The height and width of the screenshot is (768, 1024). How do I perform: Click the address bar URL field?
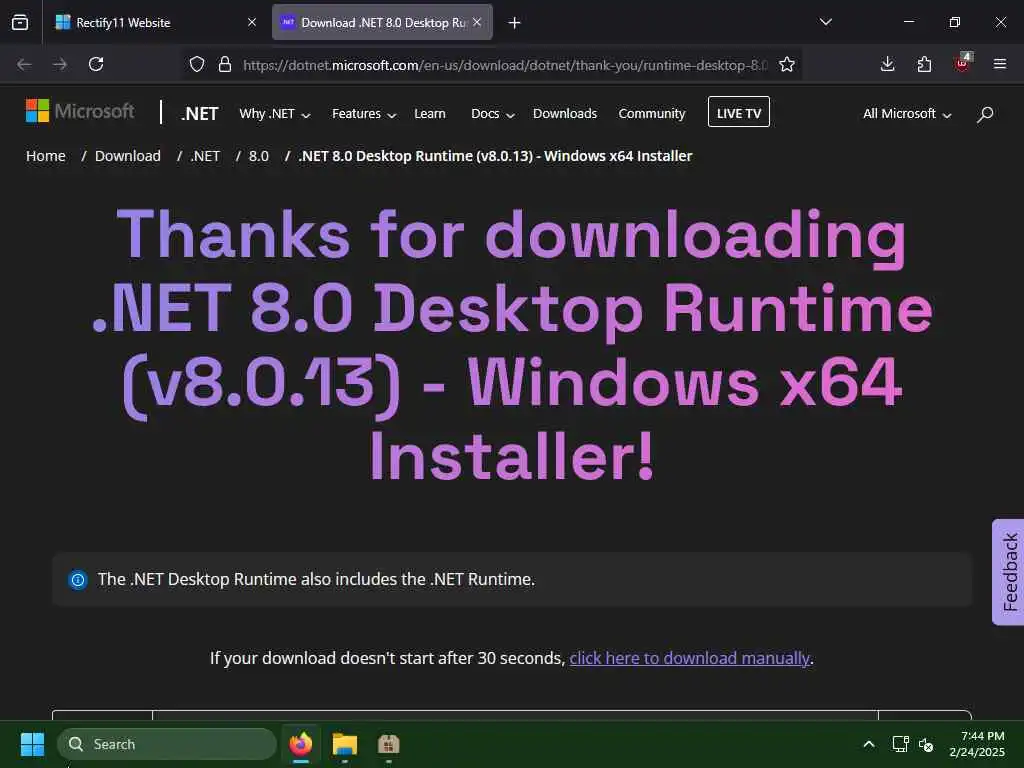504,65
